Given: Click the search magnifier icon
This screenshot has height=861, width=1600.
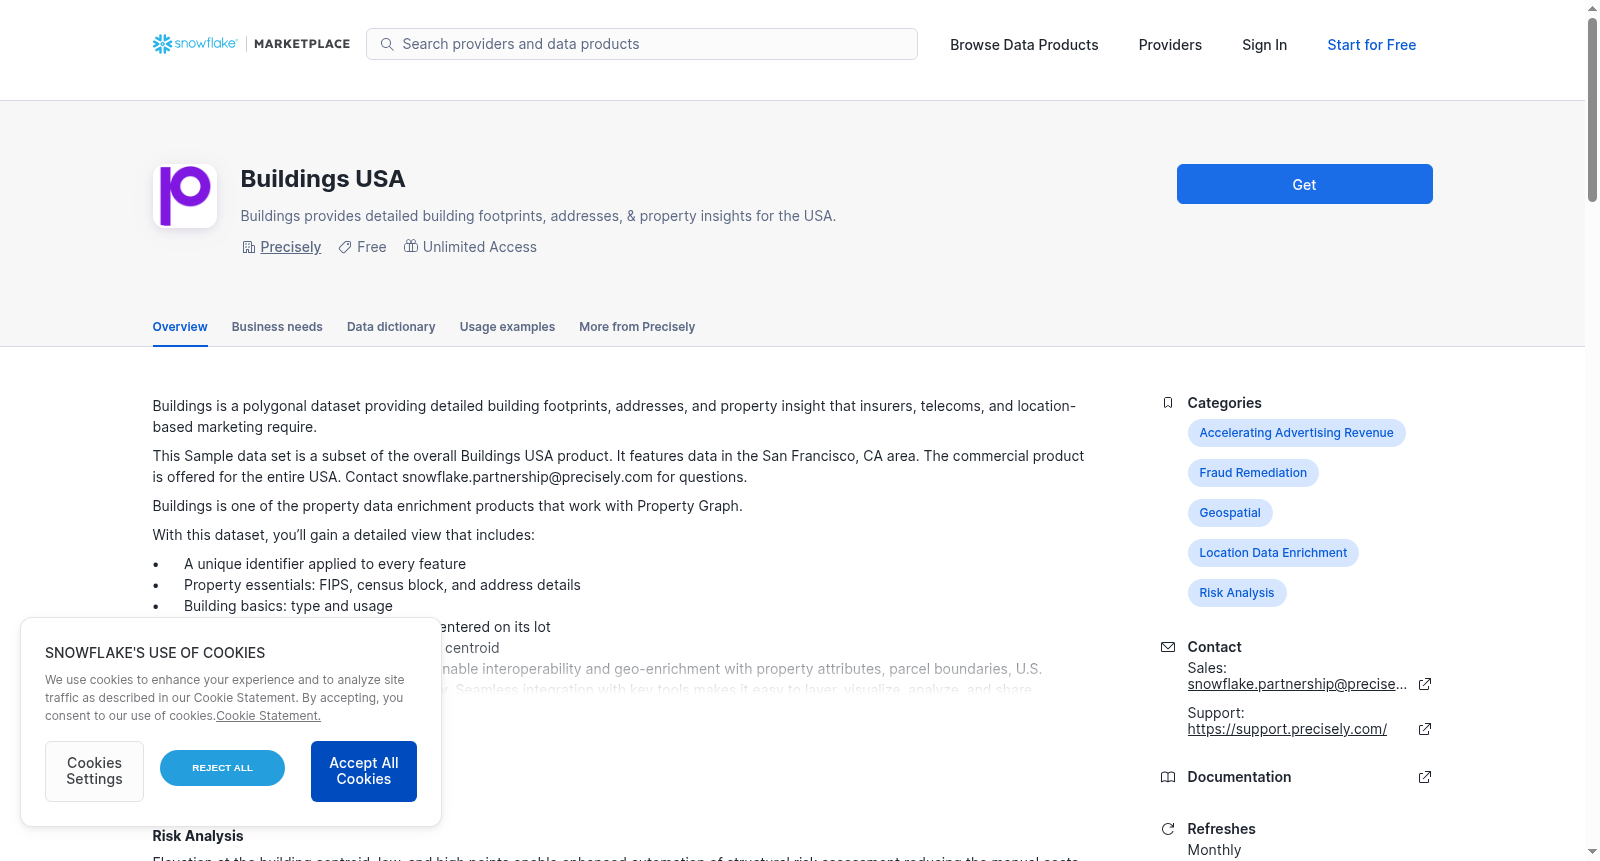Looking at the screenshot, I should coord(387,44).
